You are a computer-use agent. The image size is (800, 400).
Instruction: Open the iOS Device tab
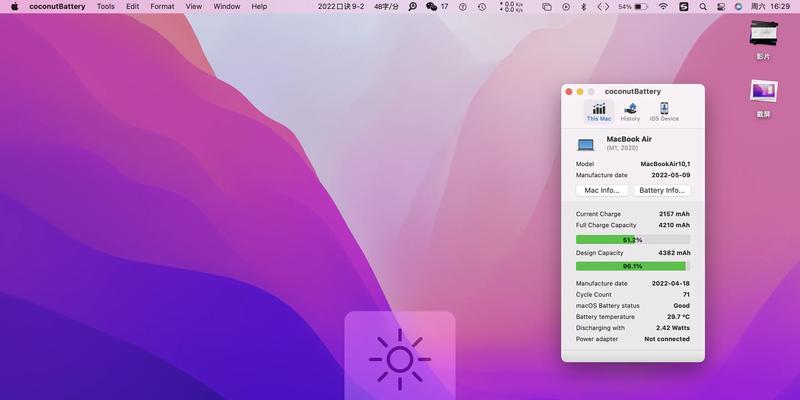[x=664, y=112]
